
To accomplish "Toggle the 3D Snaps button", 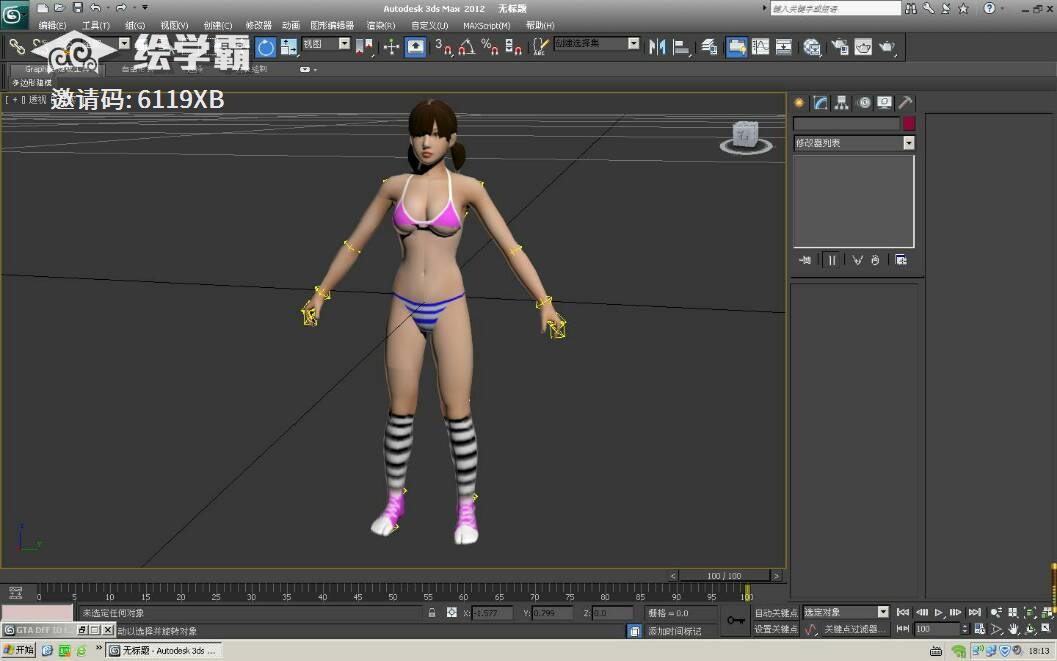I will click(443, 47).
